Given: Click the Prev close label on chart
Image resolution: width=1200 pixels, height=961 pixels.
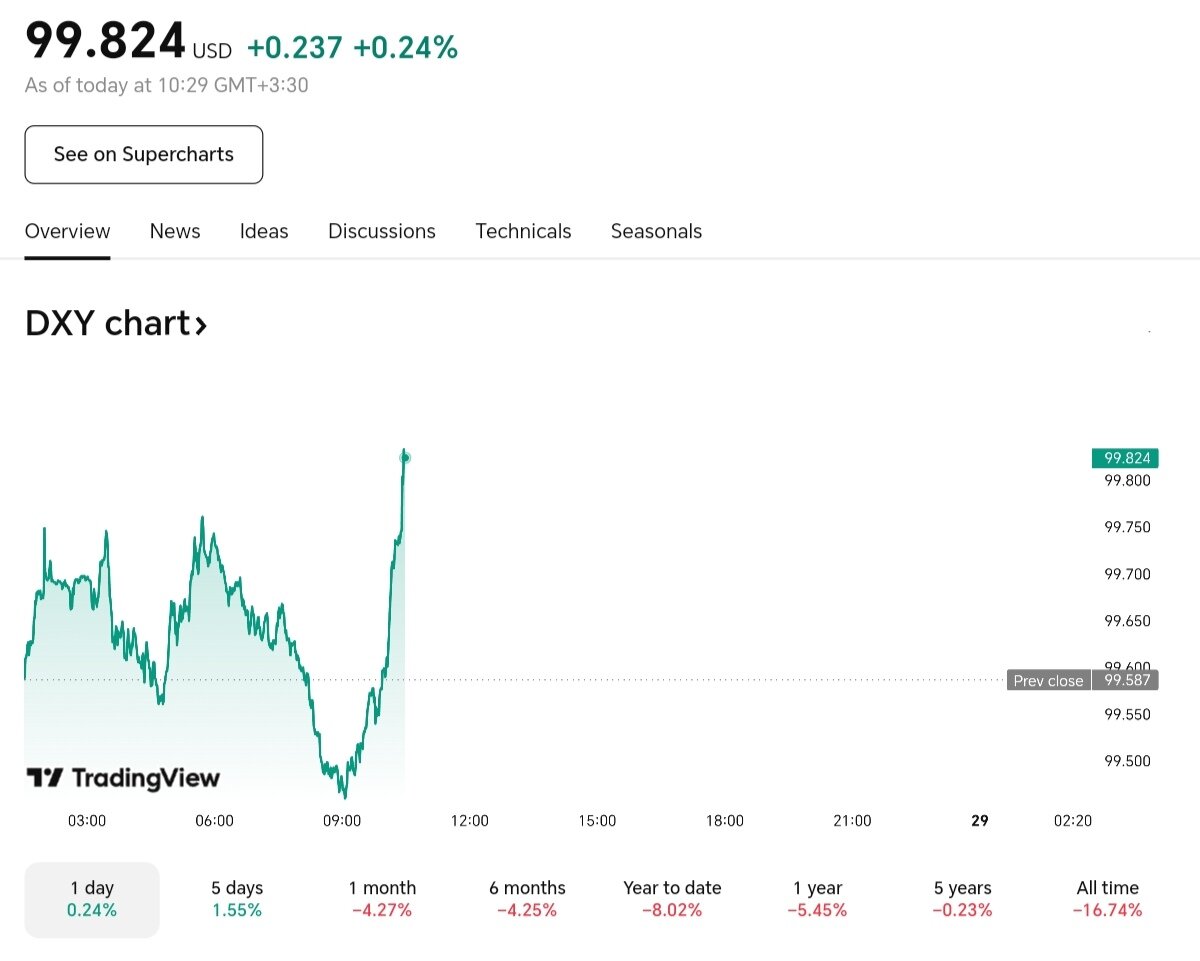Looking at the screenshot, I should [1048, 681].
